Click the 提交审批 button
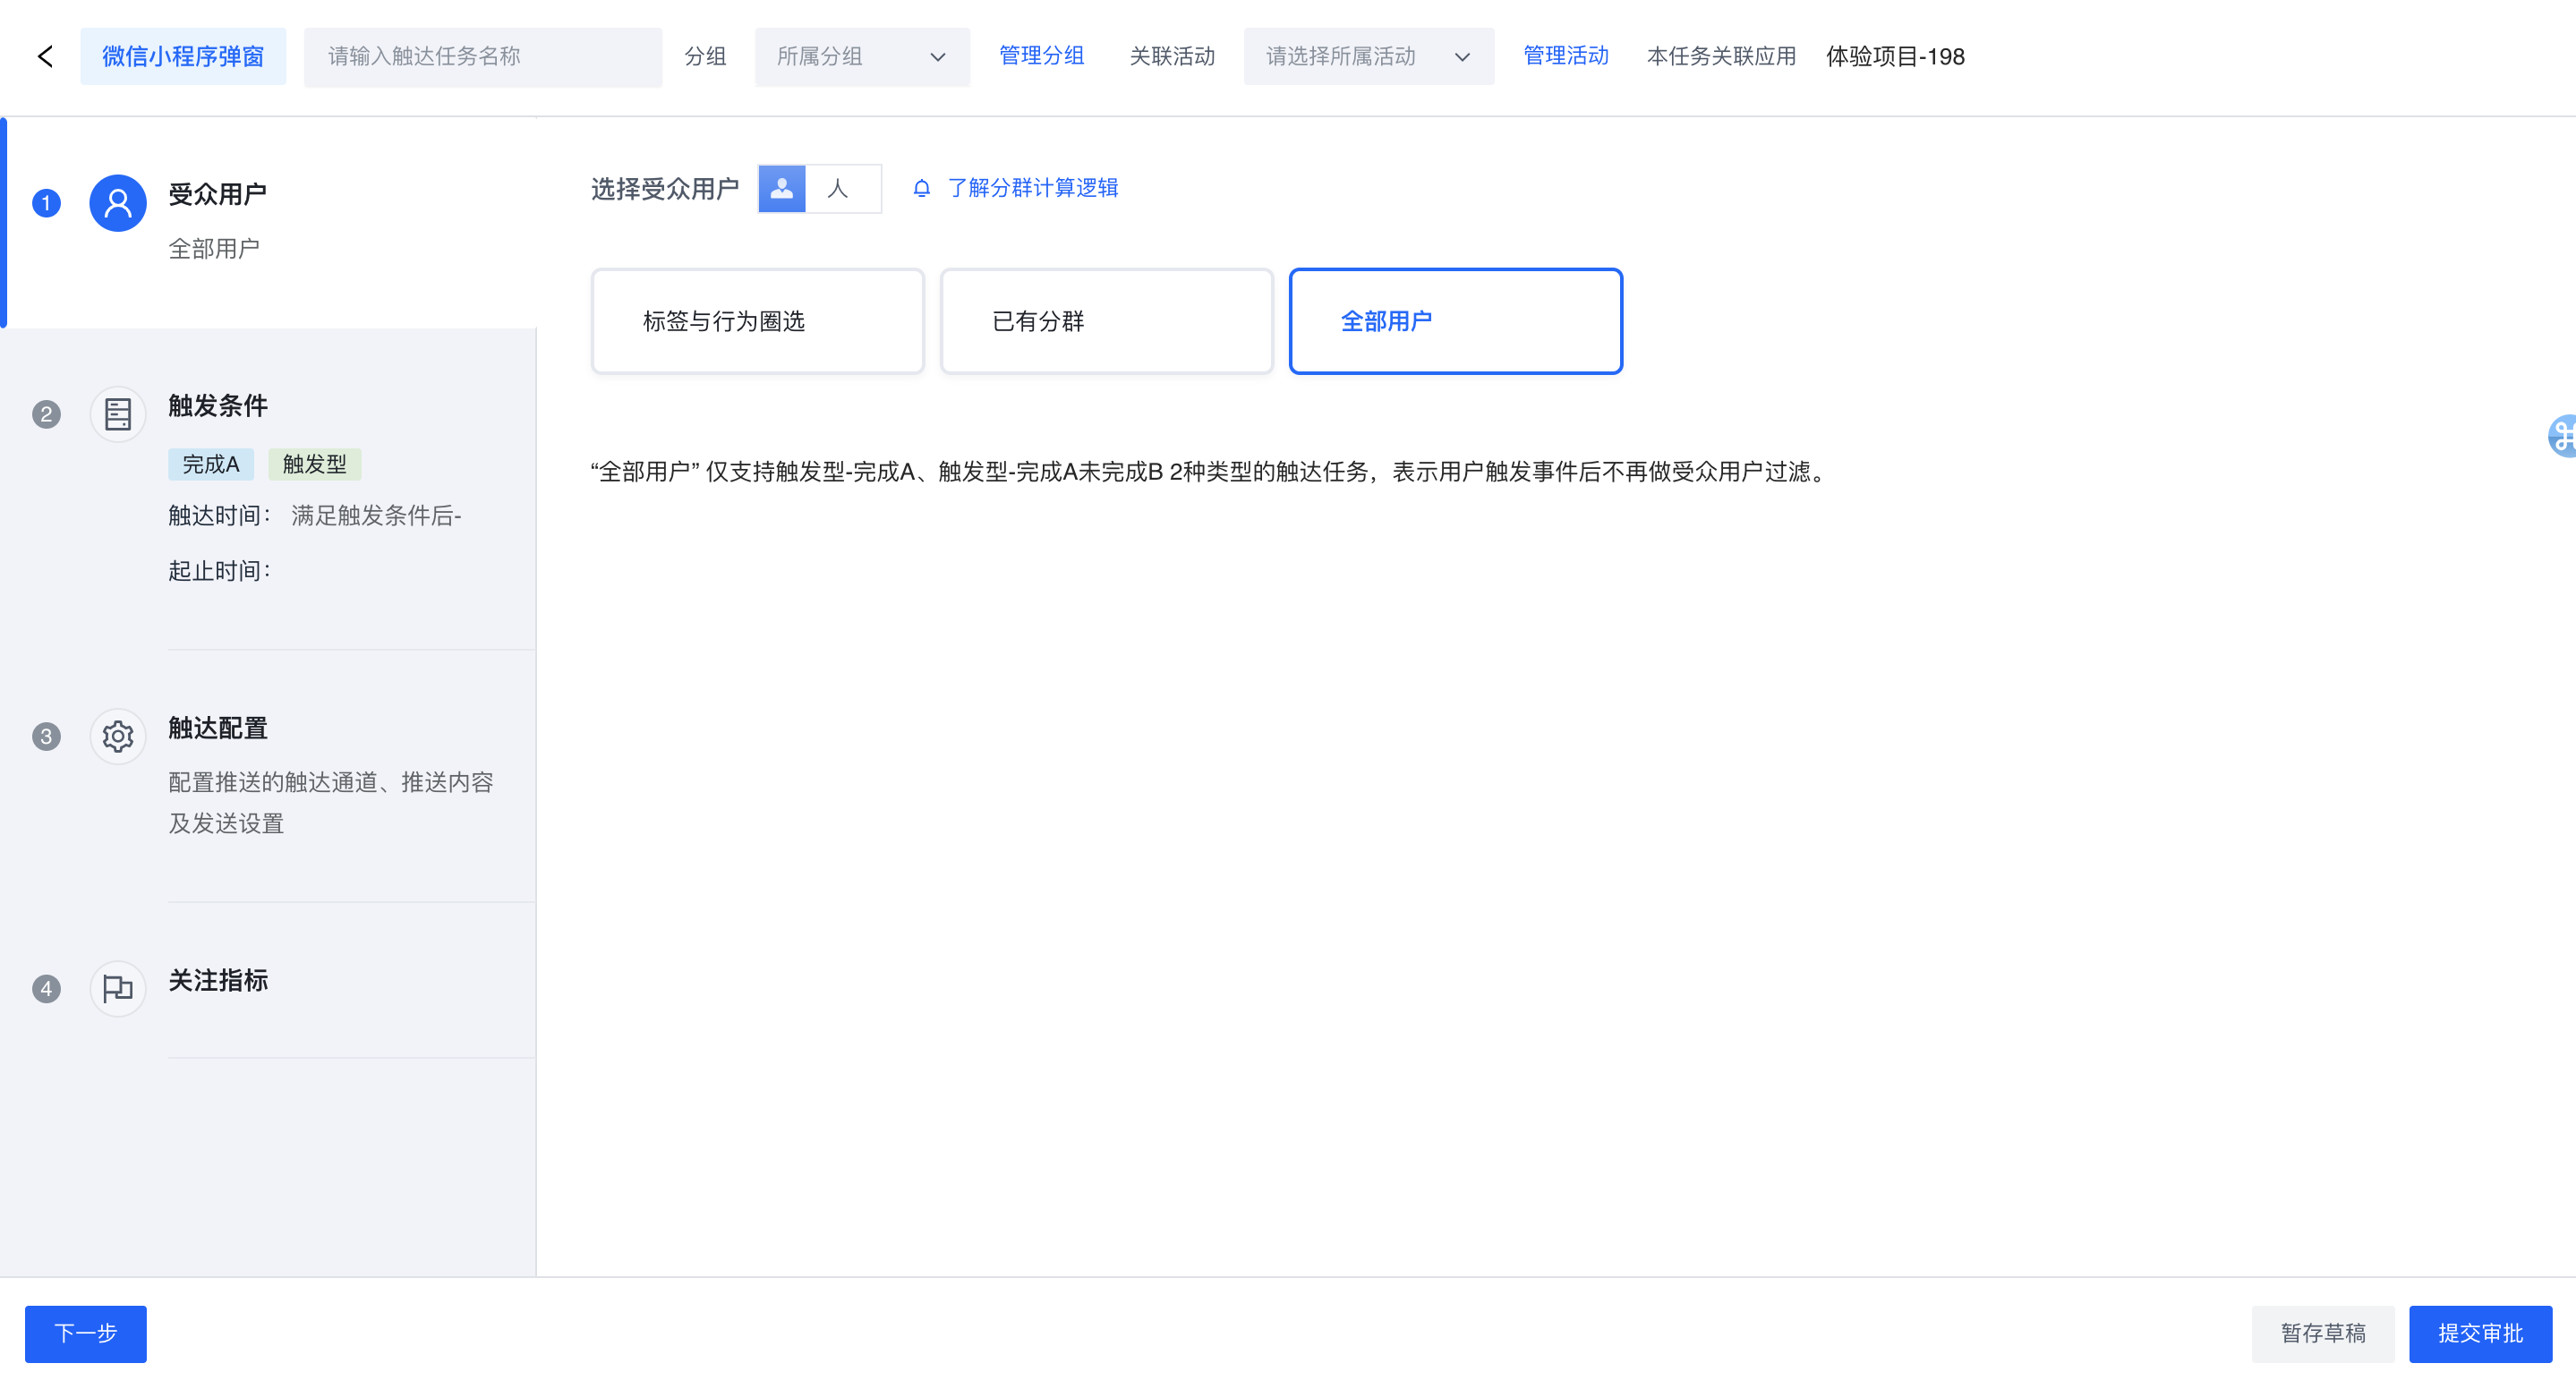Image resolution: width=2576 pixels, height=1389 pixels. coord(2479,1333)
